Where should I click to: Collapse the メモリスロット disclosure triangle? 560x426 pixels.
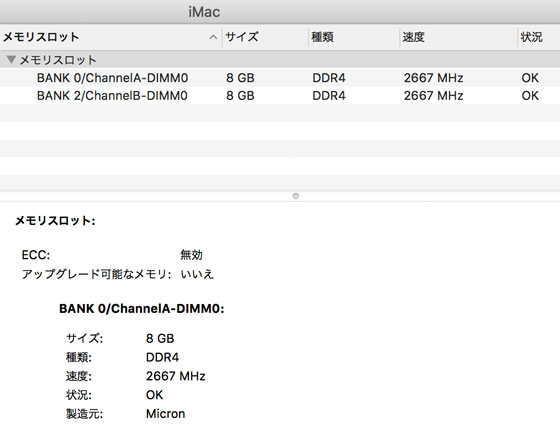[x=11, y=59]
